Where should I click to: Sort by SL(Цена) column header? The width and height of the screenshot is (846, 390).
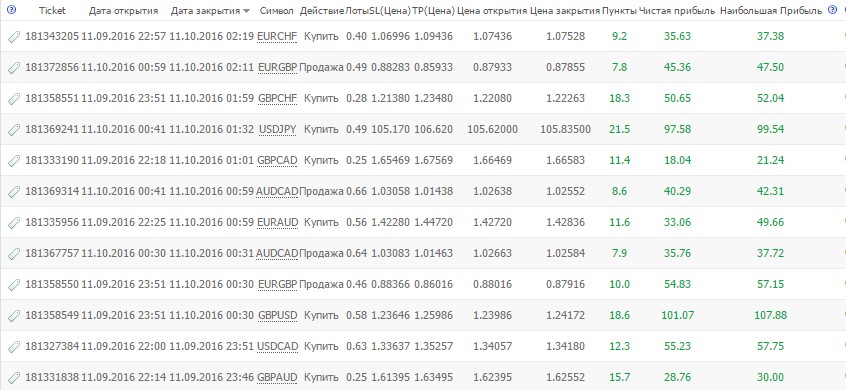[390, 10]
